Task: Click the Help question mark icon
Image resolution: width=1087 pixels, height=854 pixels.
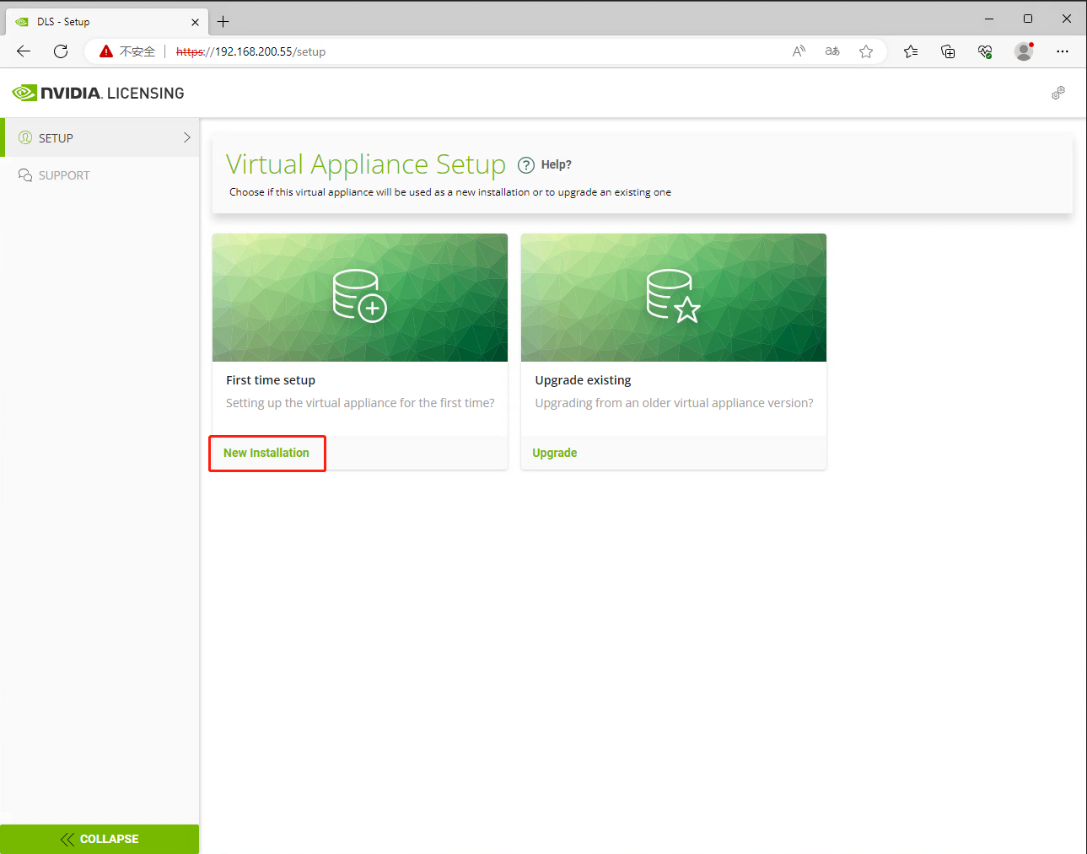Action: [x=526, y=165]
